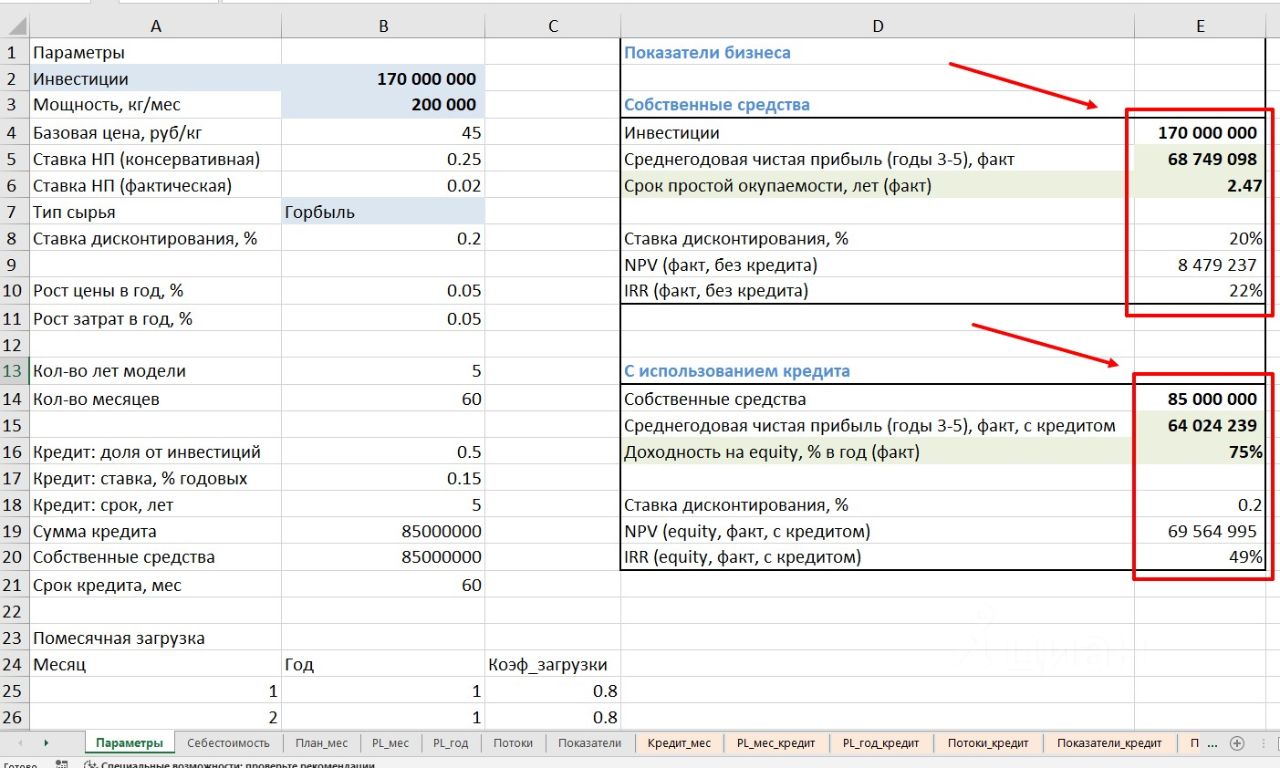Click the macro recording icon in status bar
The width and height of the screenshot is (1280, 768).
pyautogui.click(x=62, y=765)
